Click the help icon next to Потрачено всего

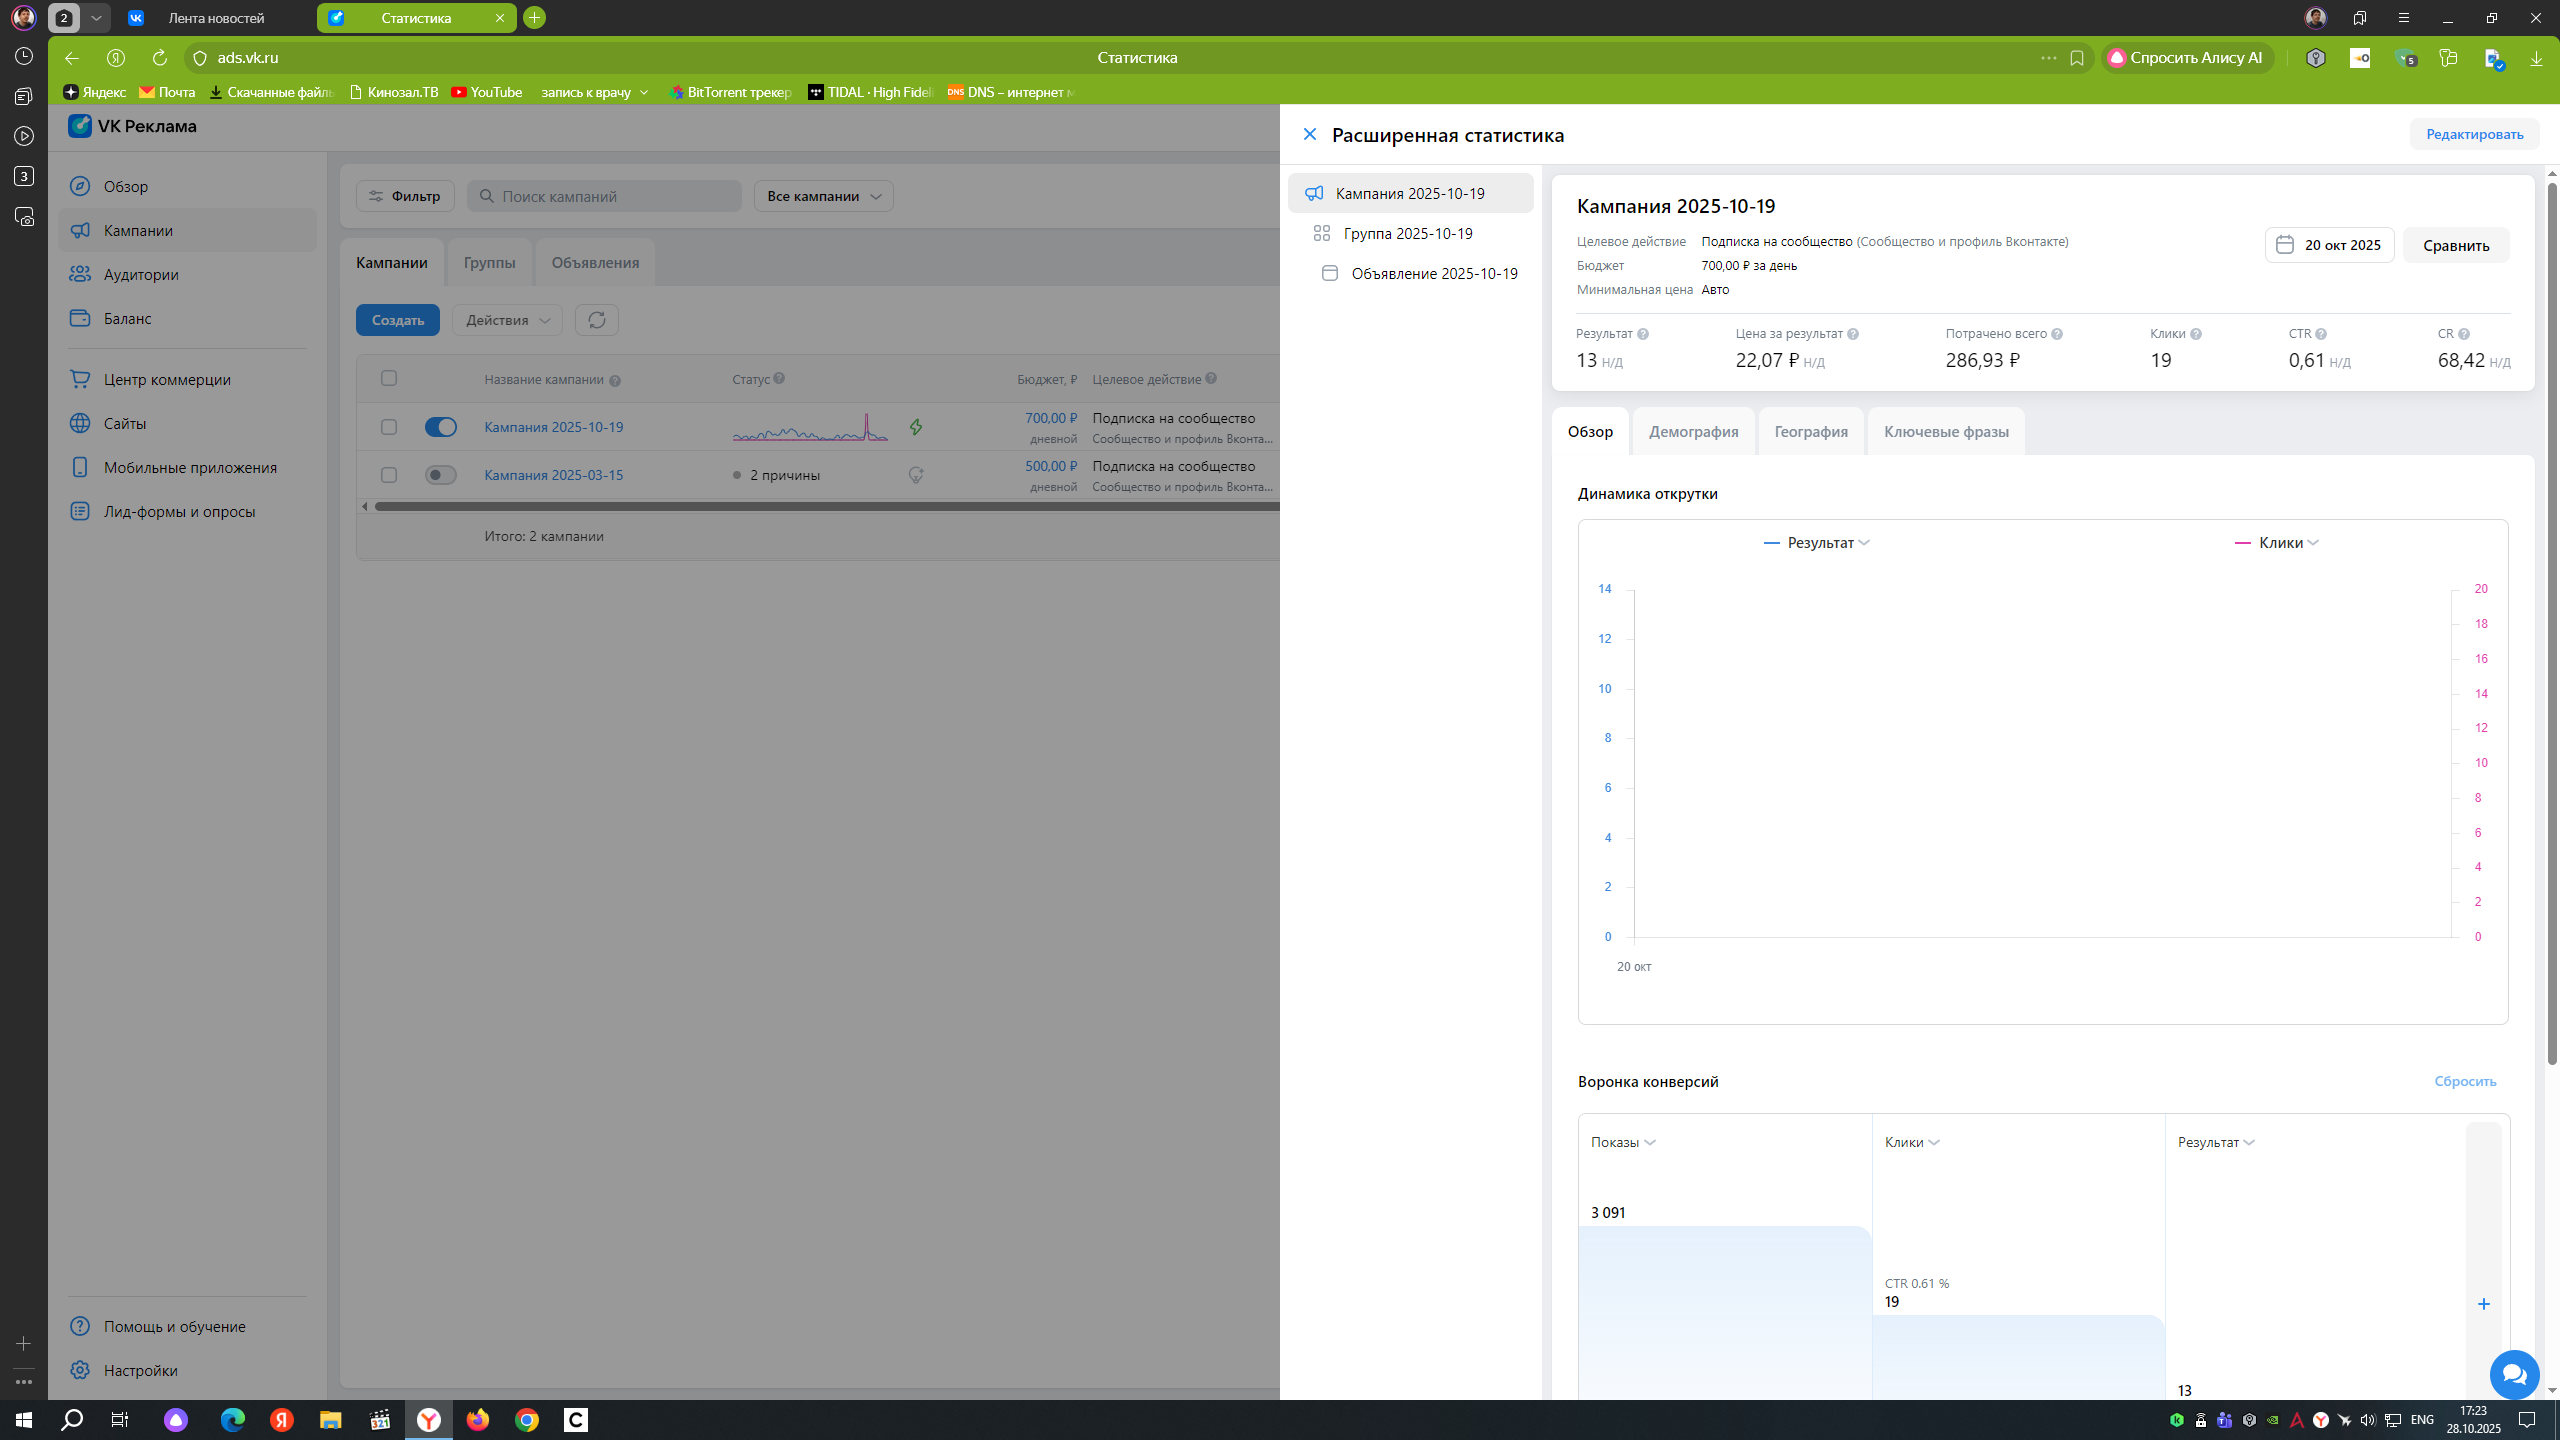pyautogui.click(x=2057, y=334)
